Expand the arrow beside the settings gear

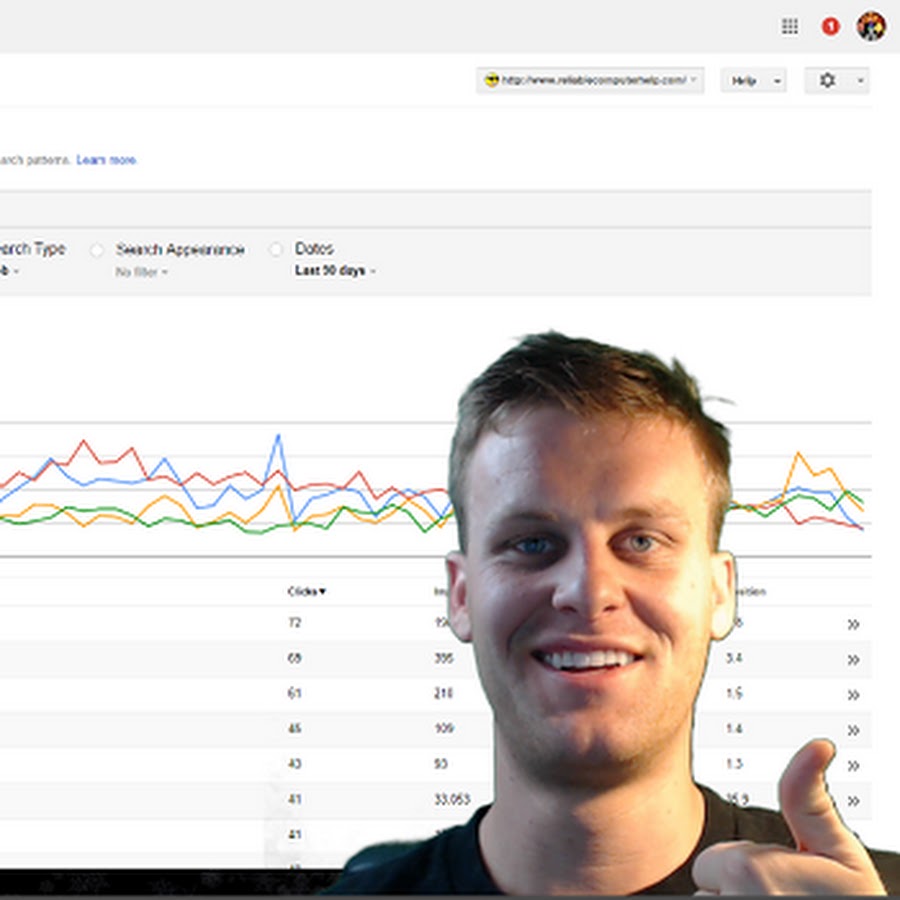point(860,81)
